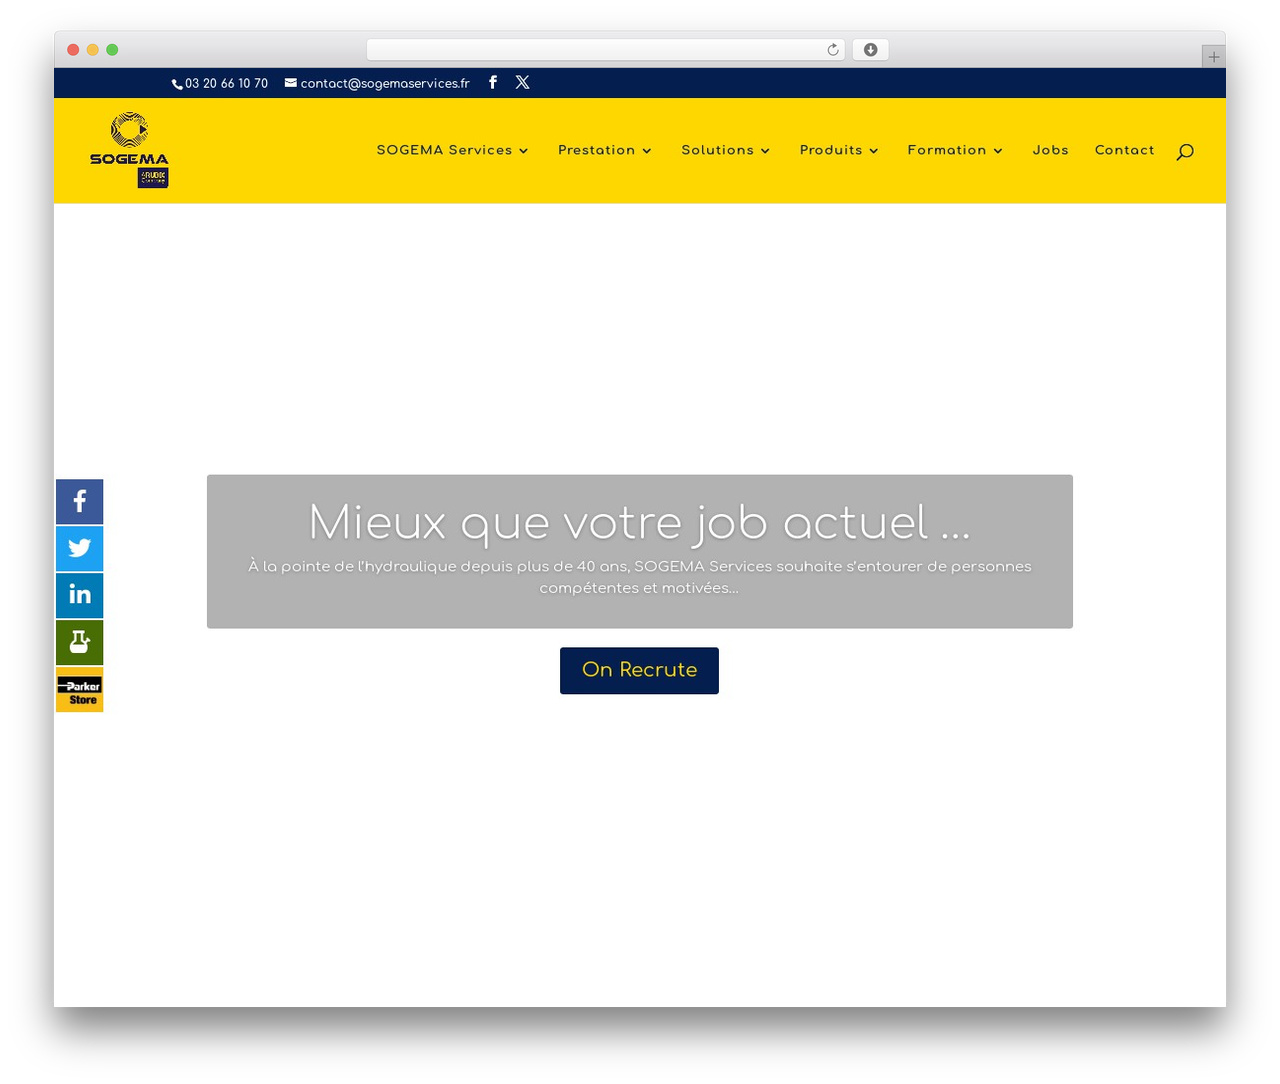Image resolution: width=1280 pixels, height=1084 pixels.
Task: Share via LinkedIn sidebar button
Action: coord(80,596)
